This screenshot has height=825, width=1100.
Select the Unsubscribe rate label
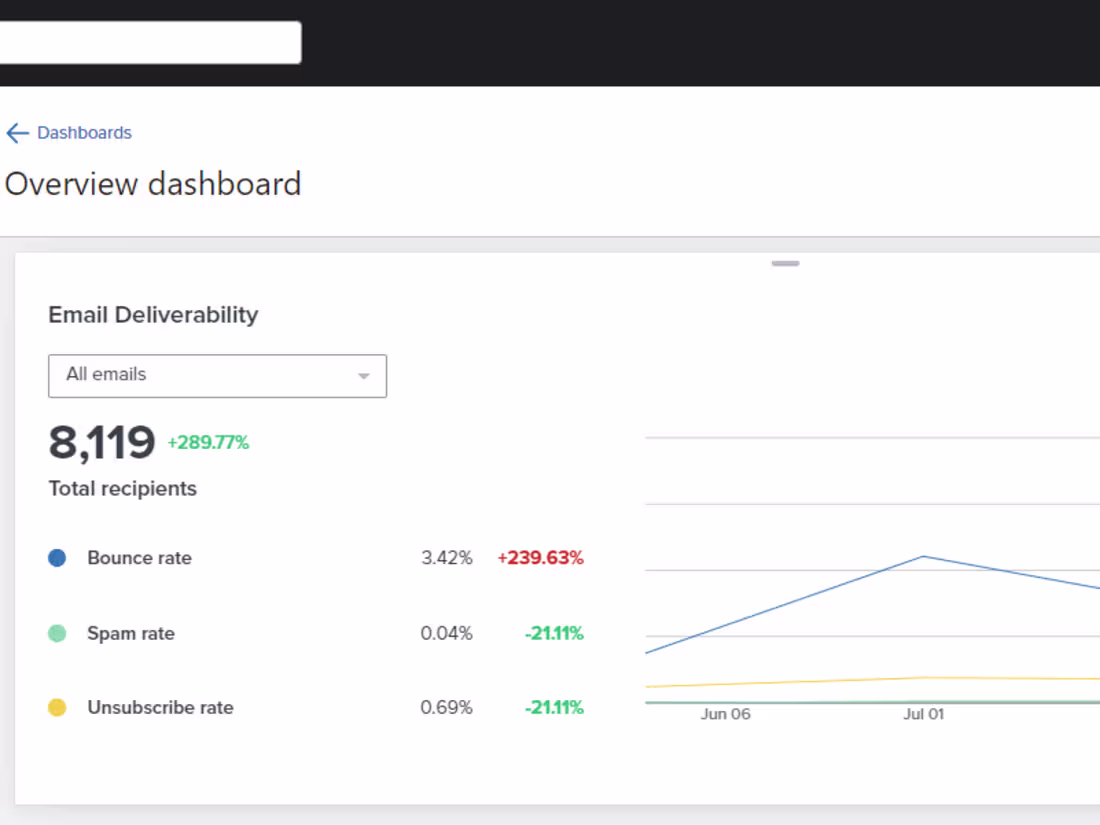pos(160,708)
